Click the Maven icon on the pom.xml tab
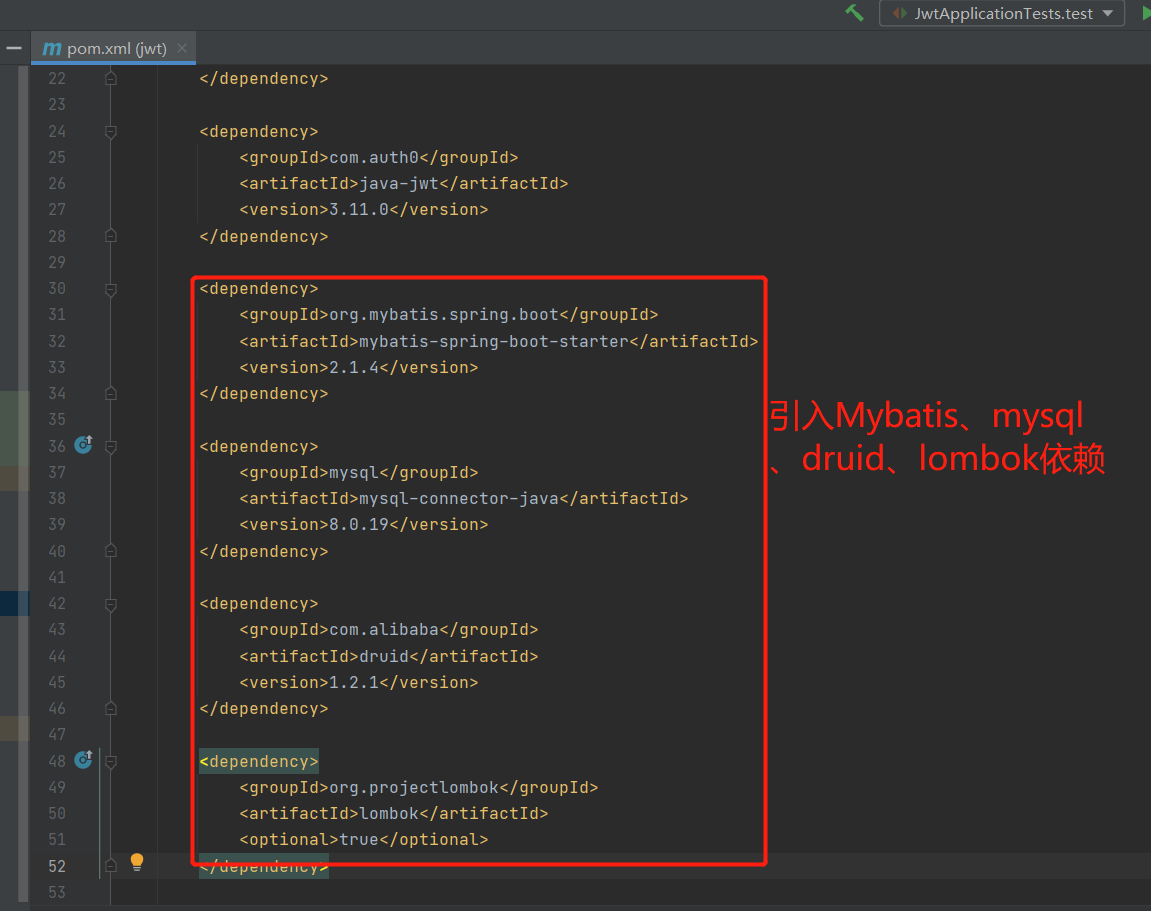This screenshot has height=911, width=1151. pyautogui.click(x=51, y=48)
